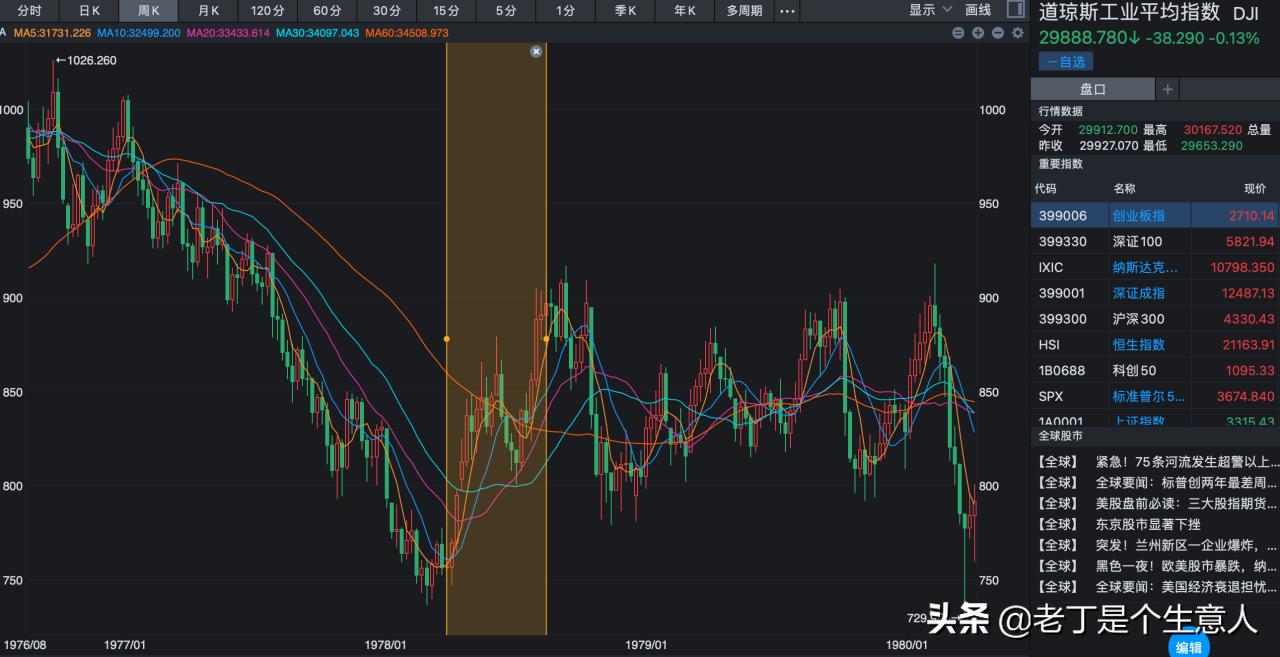Open the more periods ellipsis menu
Screen dimensions: 1280x657
(787, 11)
